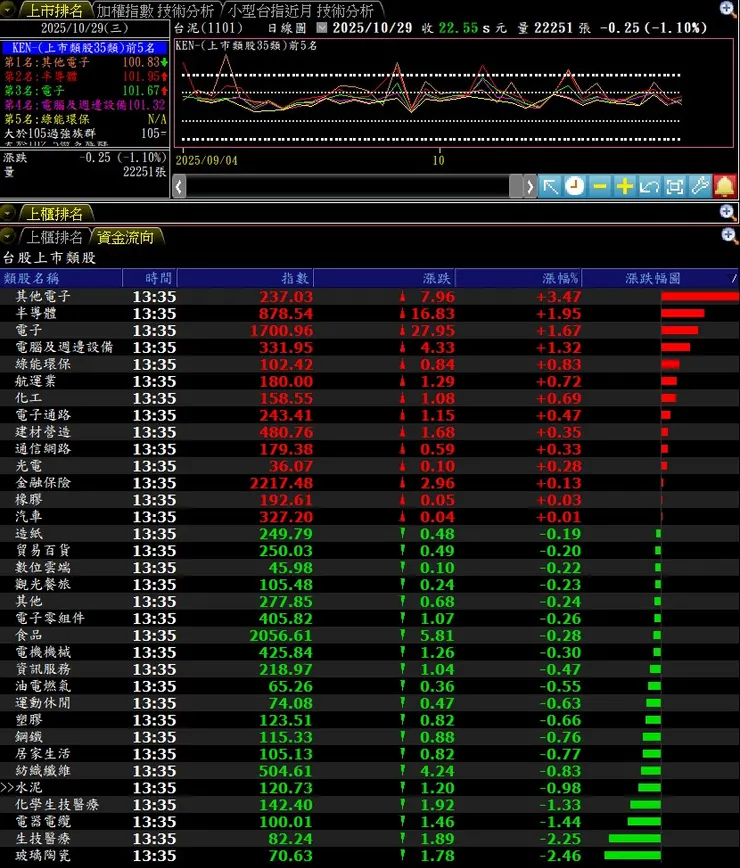Click the date 2025/10/29(三) label

point(84,28)
